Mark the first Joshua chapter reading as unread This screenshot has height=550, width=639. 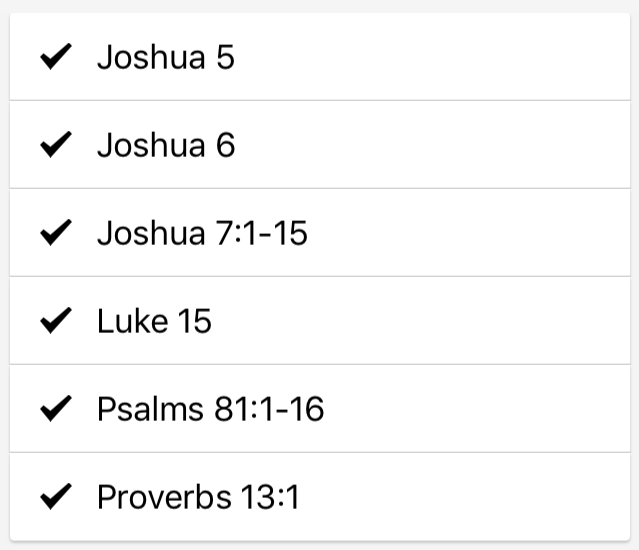[x=56, y=57]
